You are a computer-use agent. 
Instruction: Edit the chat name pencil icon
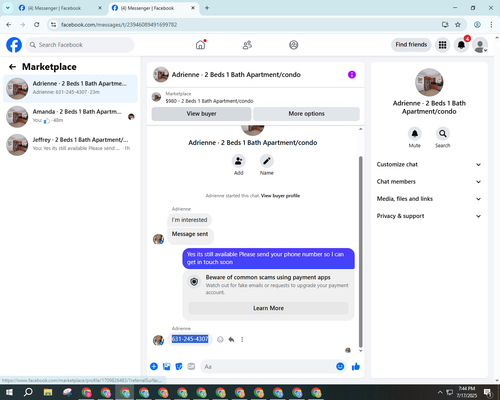pyautogui.click(x=267, y=161)
